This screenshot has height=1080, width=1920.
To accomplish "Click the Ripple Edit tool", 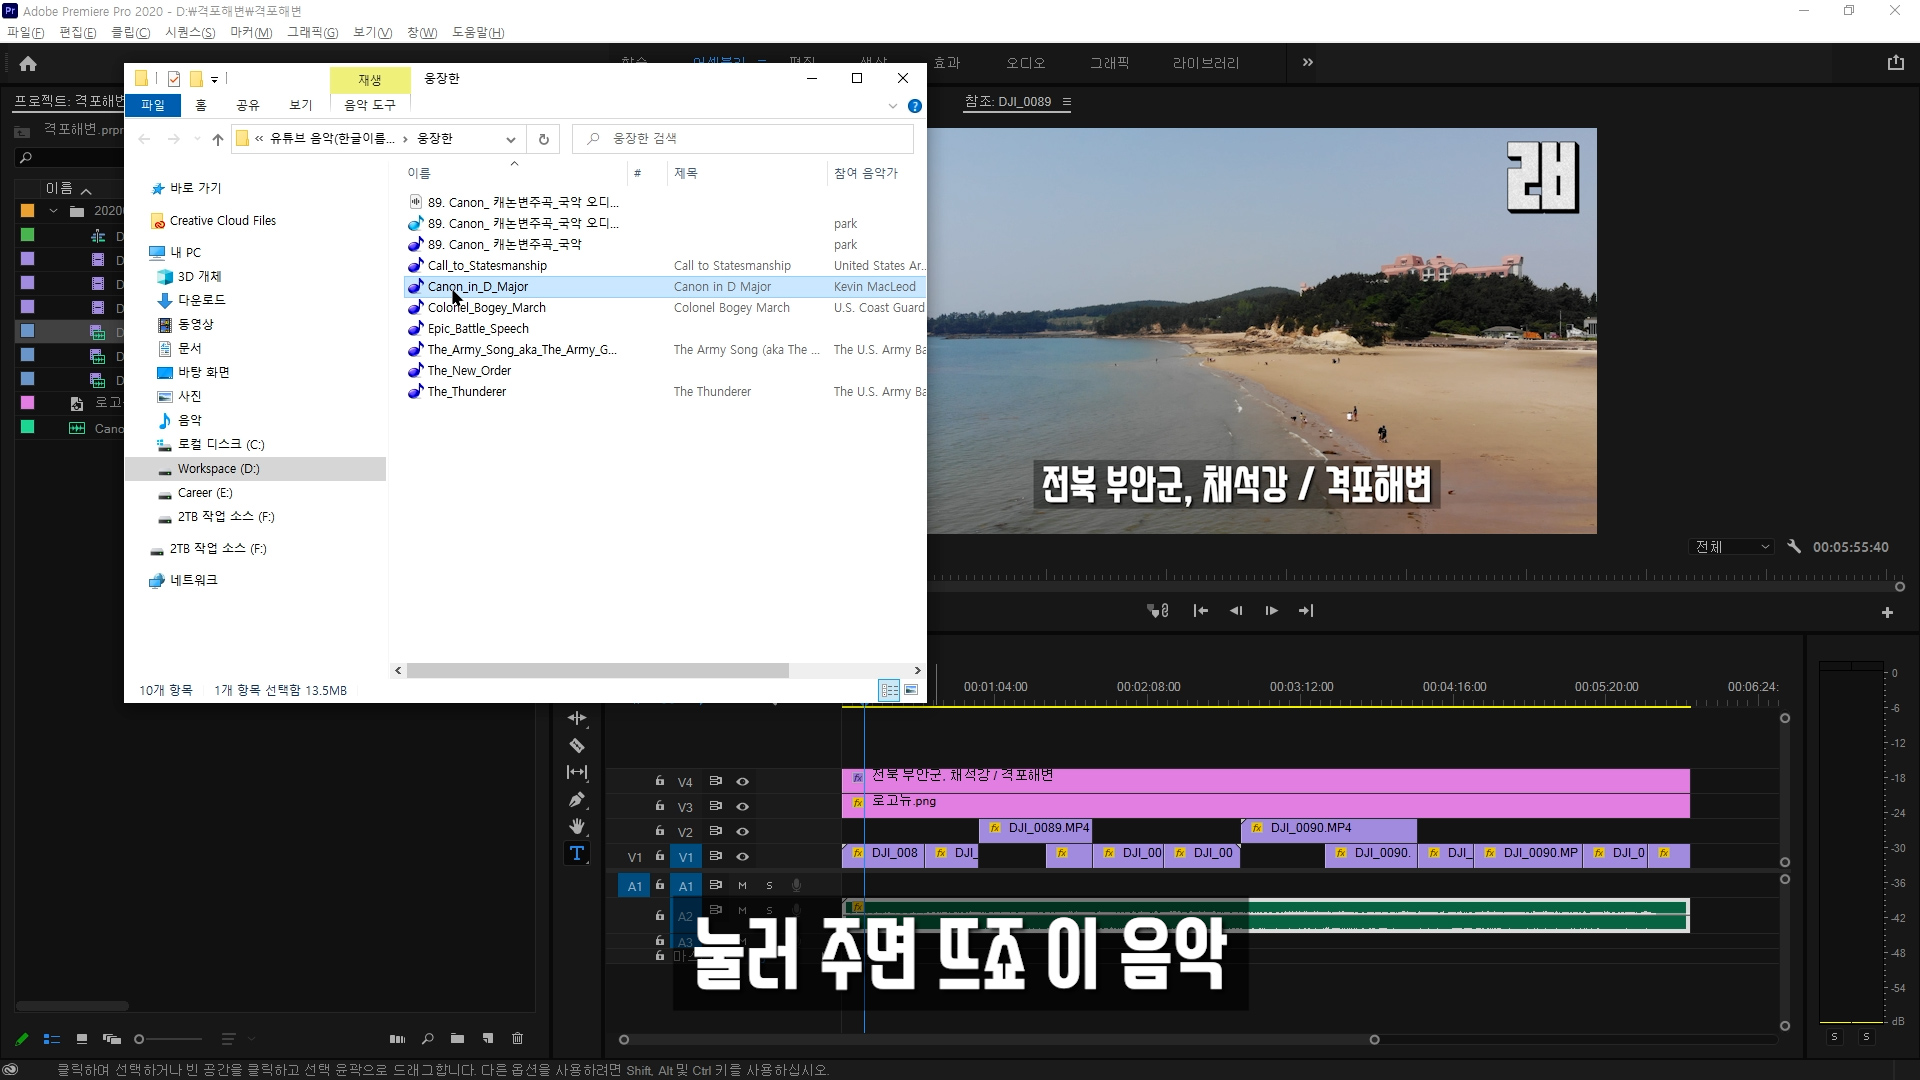I will [577, 718].
